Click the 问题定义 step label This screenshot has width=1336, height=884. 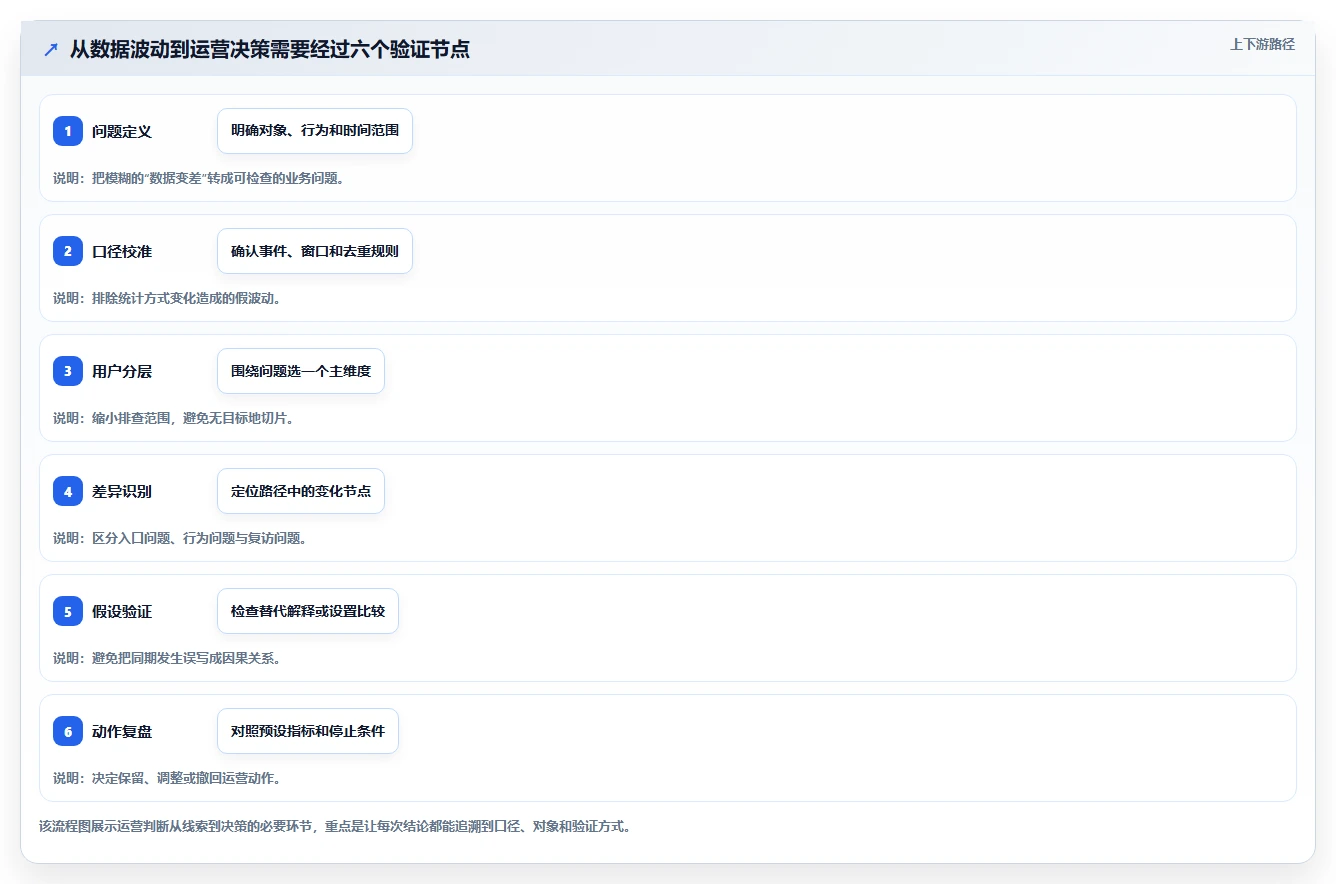click(x=122, y=131)
